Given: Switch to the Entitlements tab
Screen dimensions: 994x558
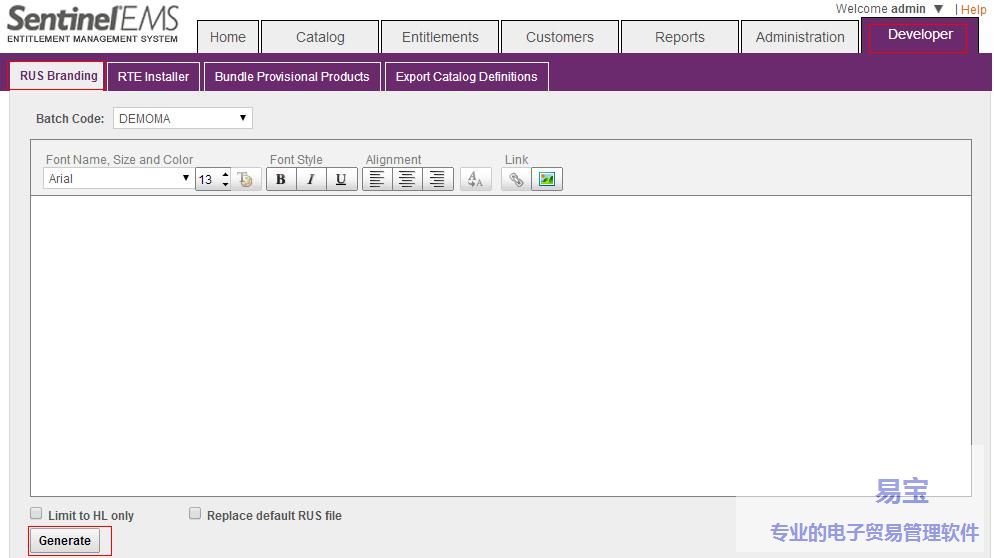Looking at the screenshot, I should (440, 37).
